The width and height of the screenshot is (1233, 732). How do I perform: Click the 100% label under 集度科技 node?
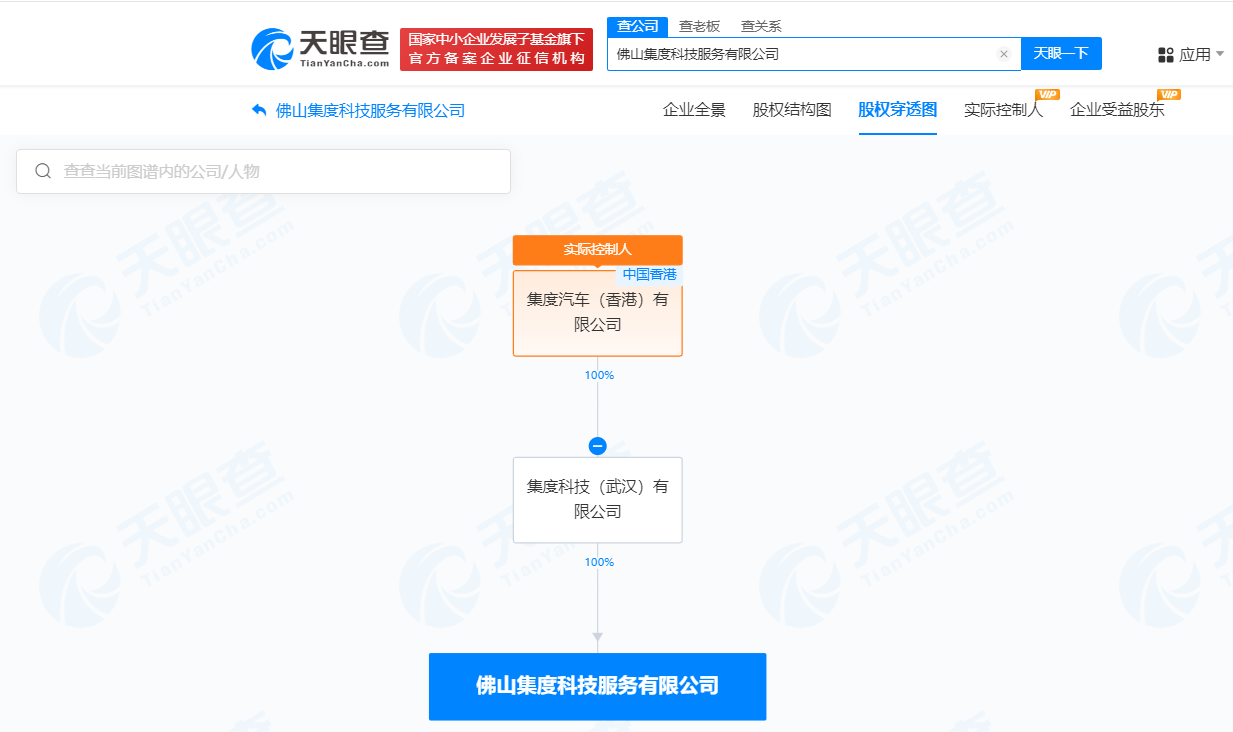tap(599, 562)
